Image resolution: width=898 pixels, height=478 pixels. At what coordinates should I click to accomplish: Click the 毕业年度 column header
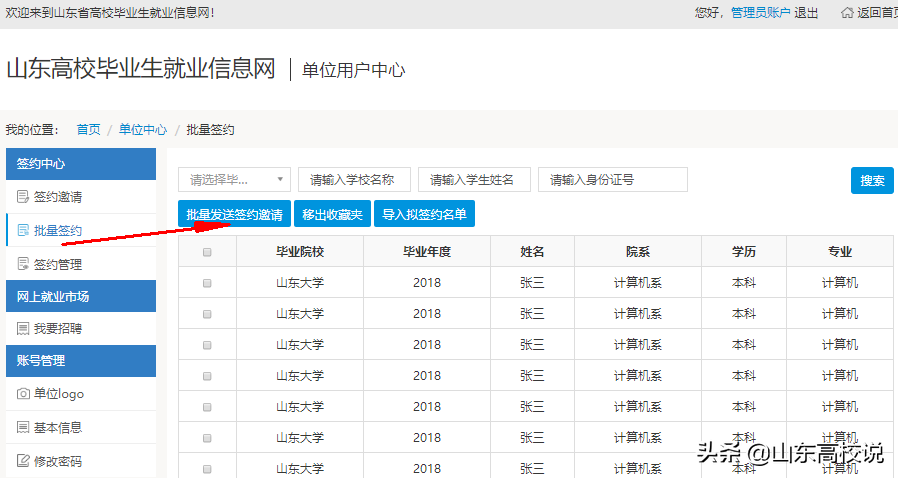click(427, 252)
